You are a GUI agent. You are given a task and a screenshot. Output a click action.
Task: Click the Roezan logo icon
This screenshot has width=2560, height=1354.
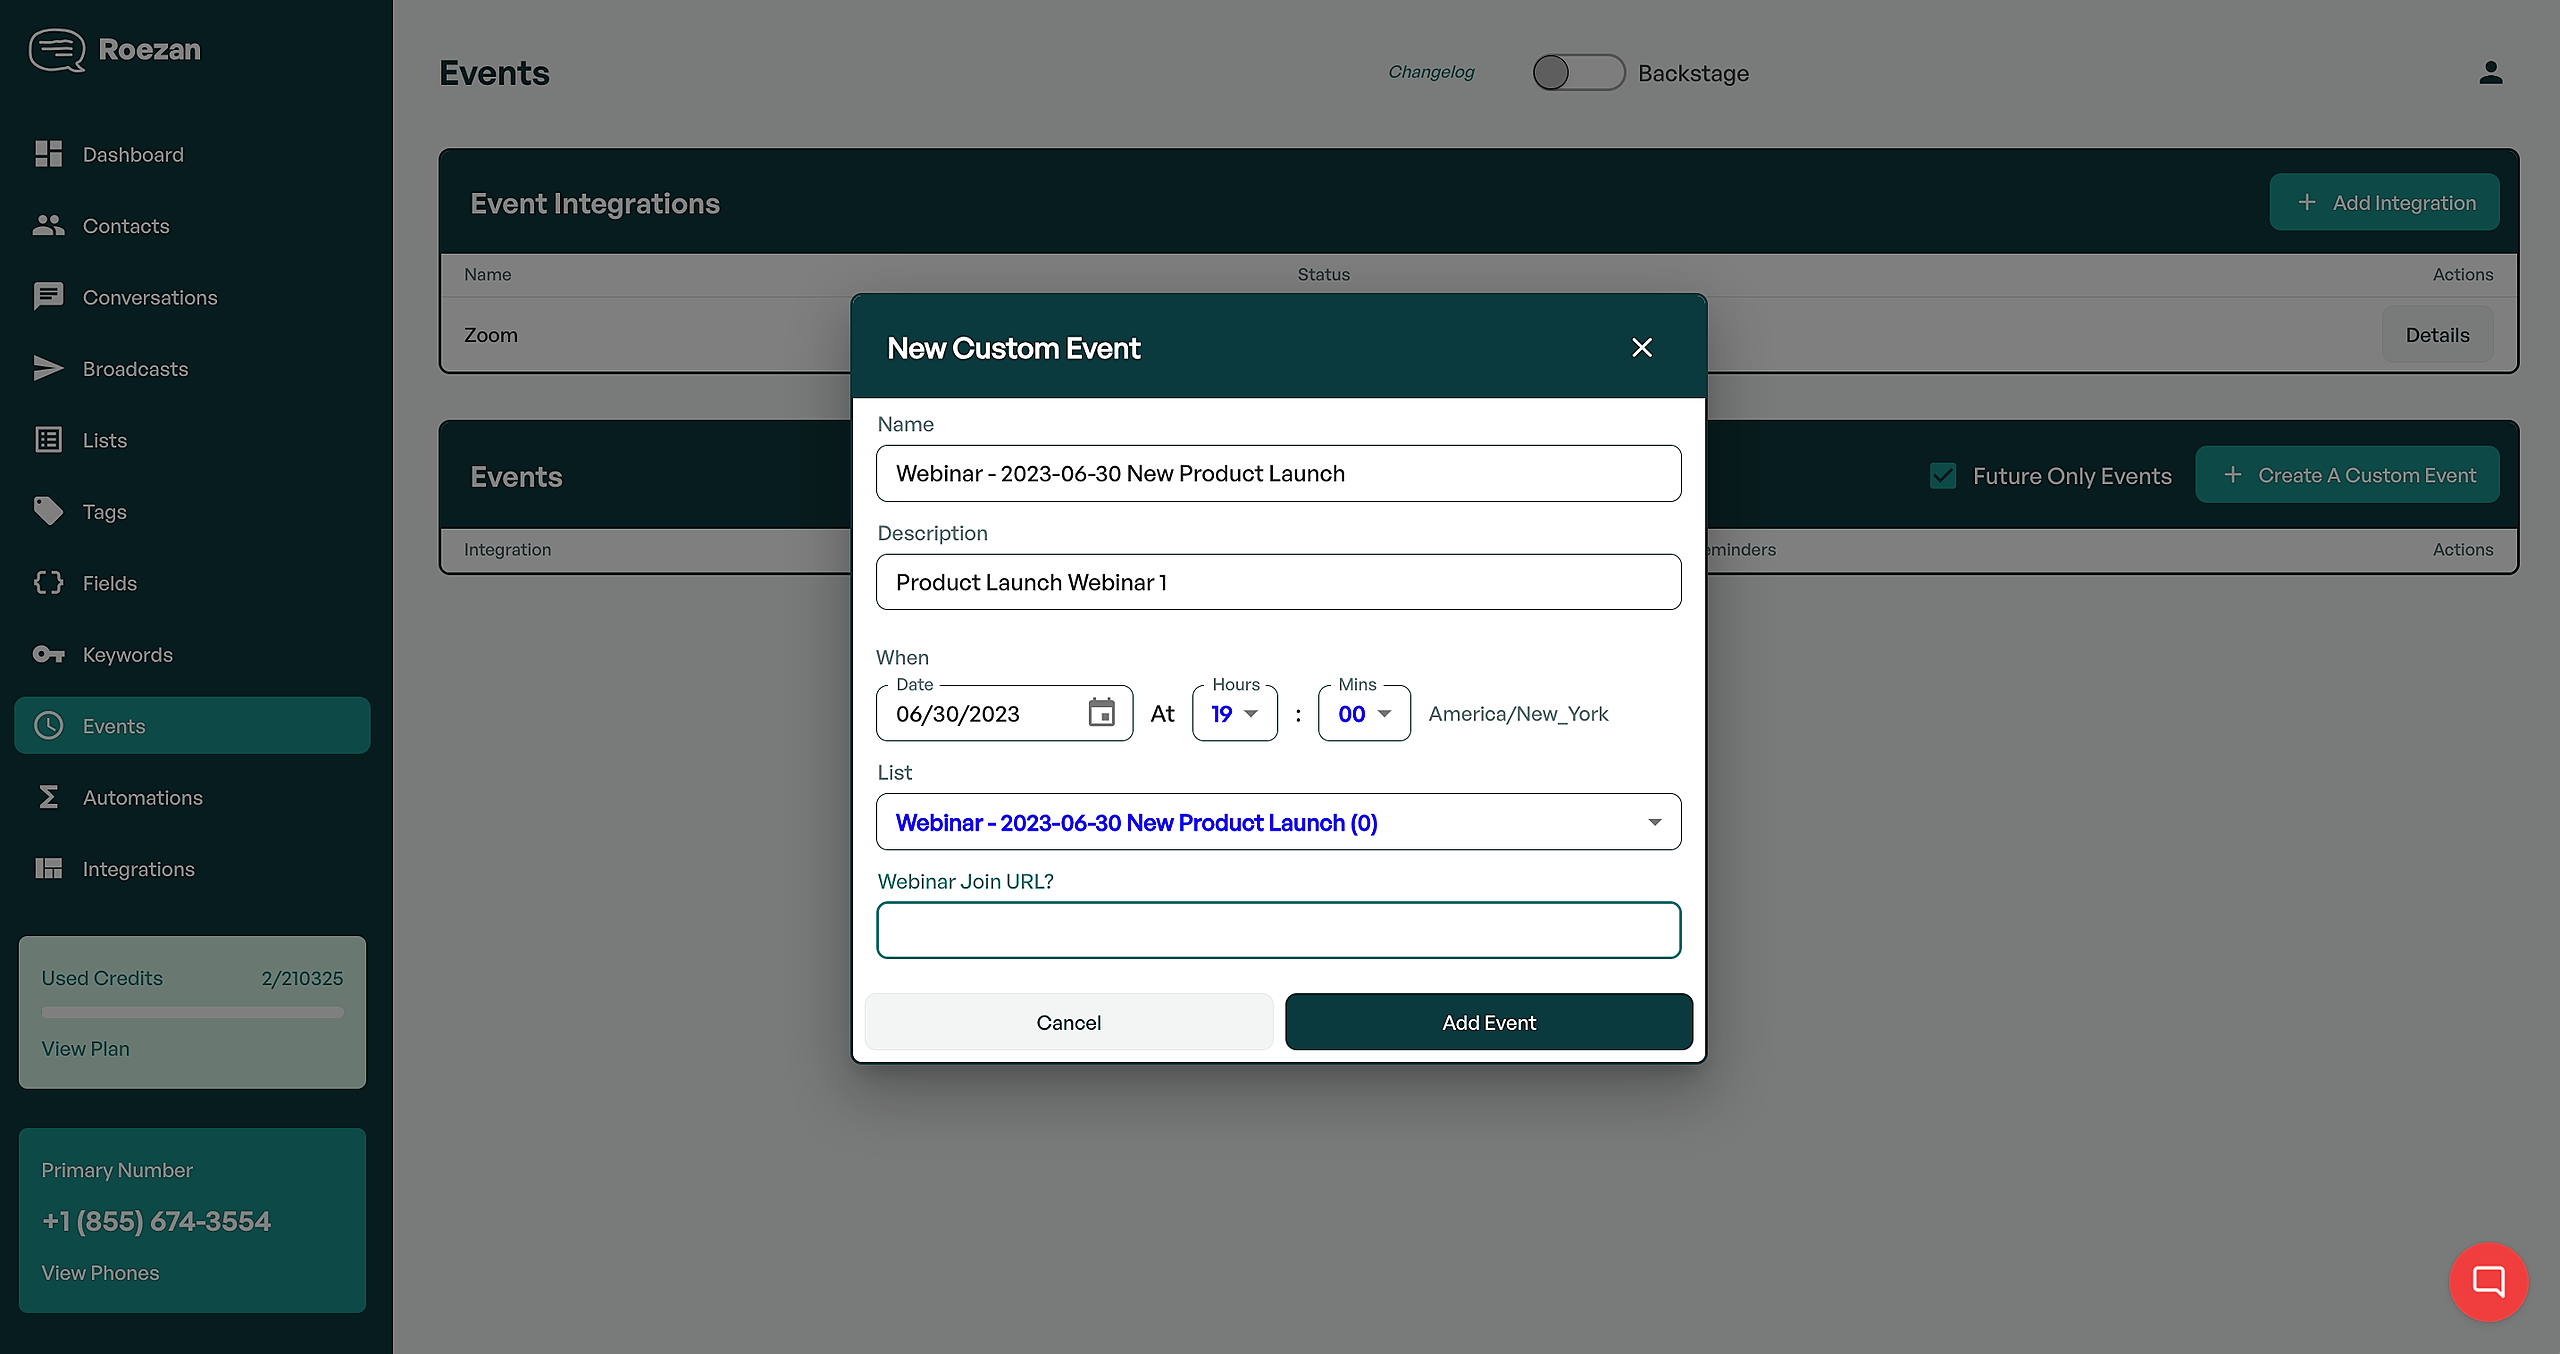click(x=57, y=50)
